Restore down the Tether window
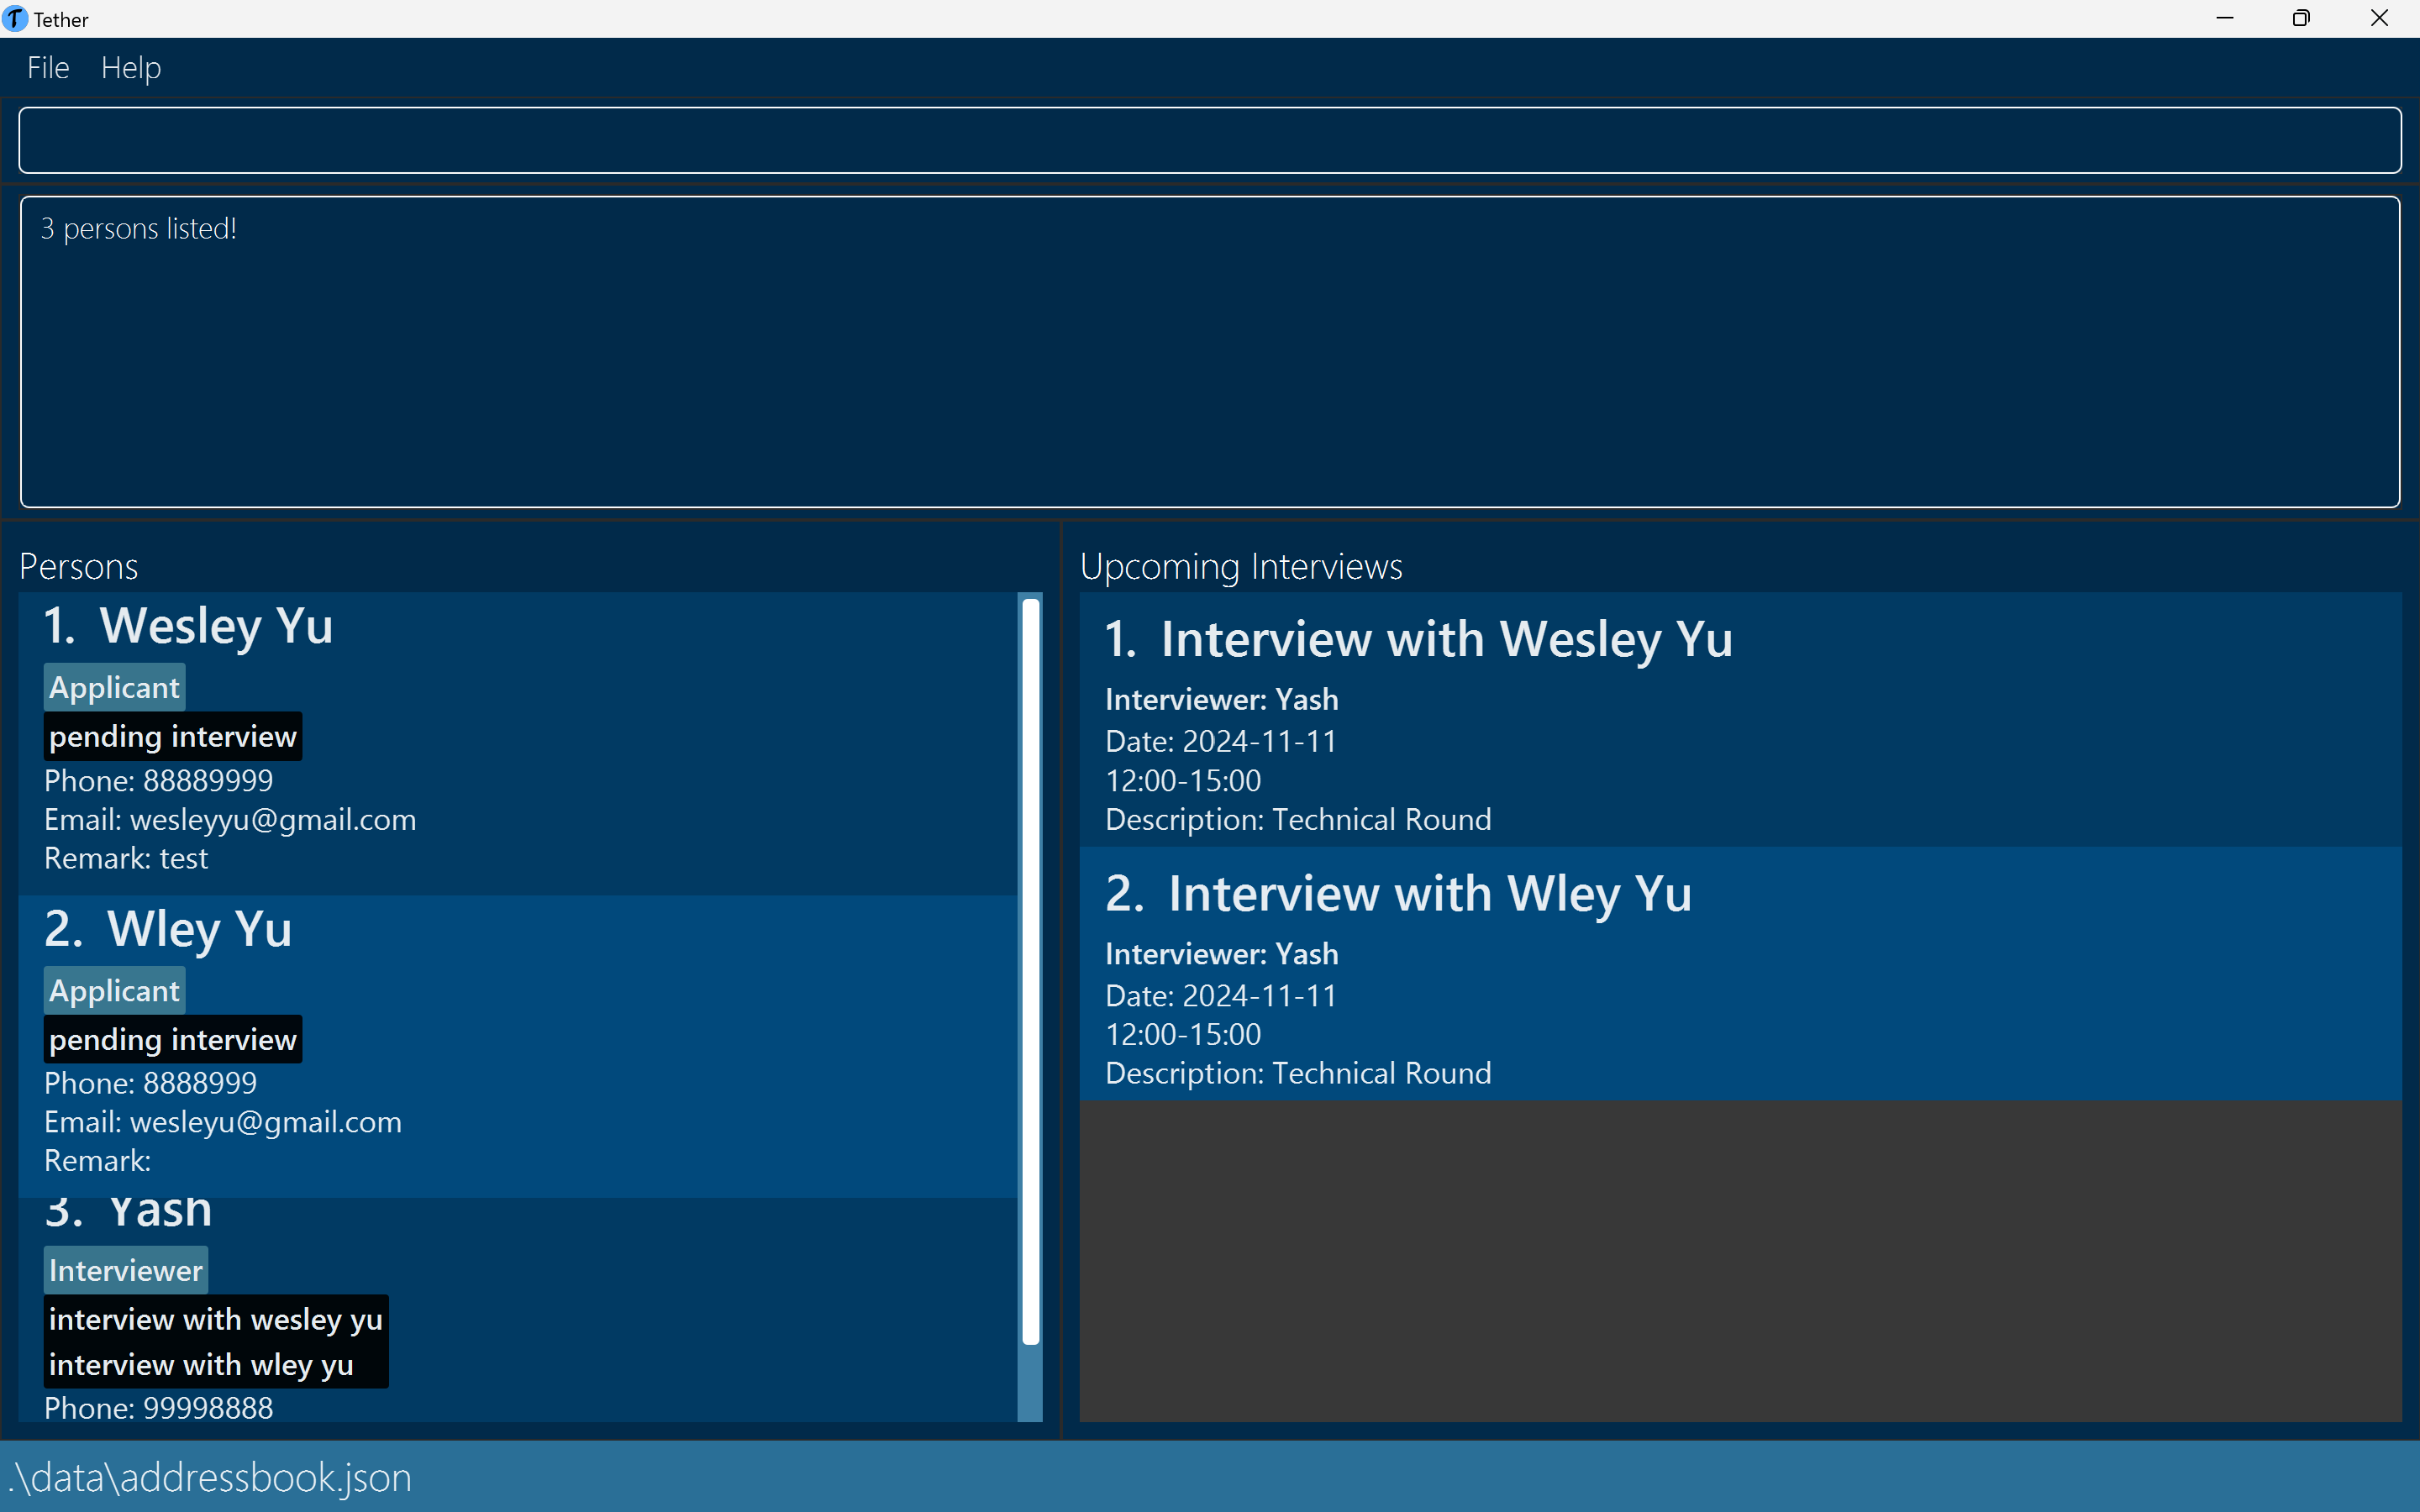This screenshot has width=2420, height=1512. [x=2301, y=19]
